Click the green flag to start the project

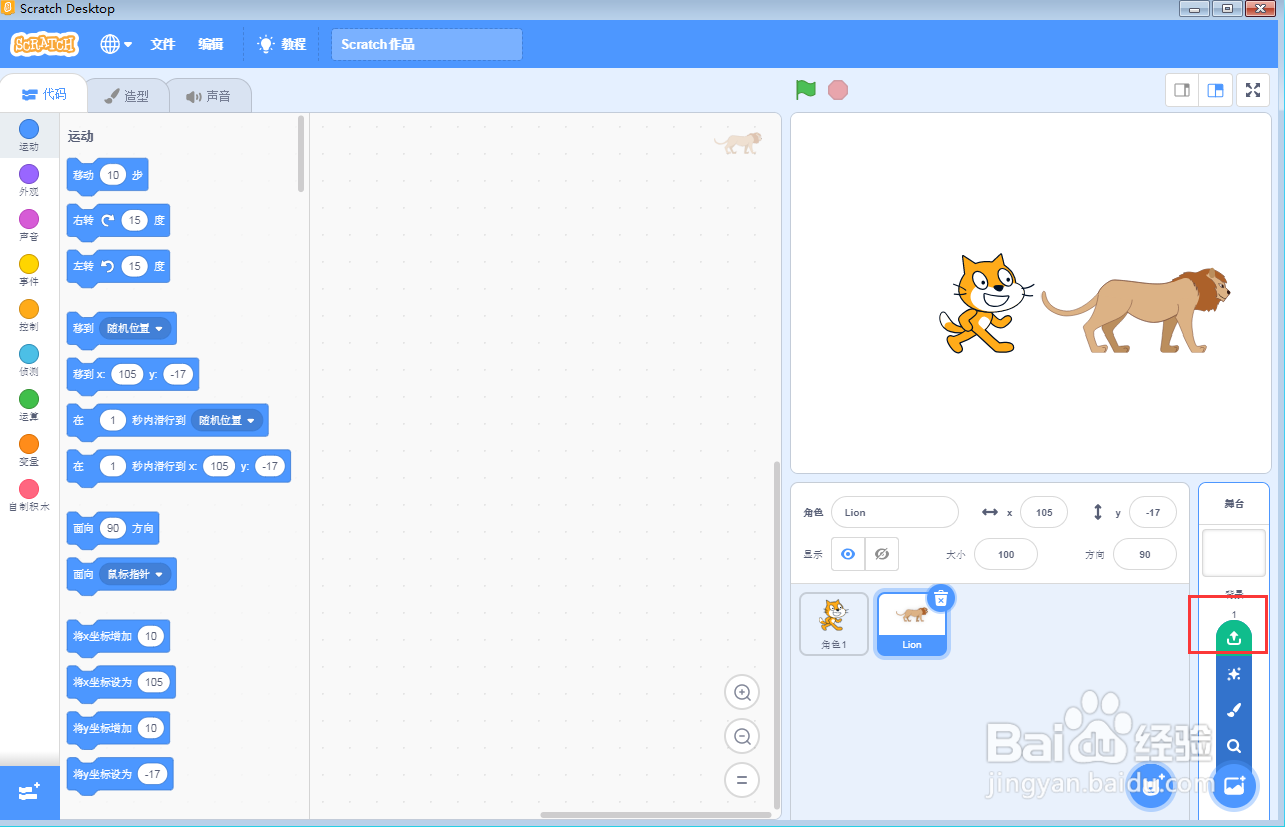[x=804, y=89]
